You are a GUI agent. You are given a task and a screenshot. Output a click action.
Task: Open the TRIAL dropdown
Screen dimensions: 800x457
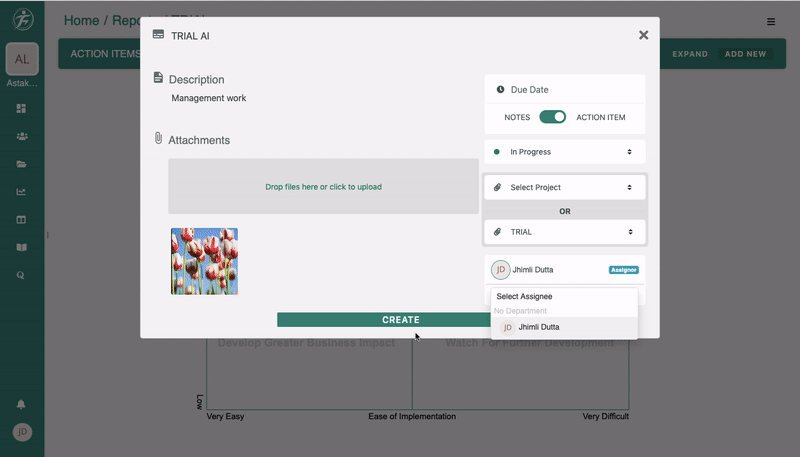click(x=565, y=232)
